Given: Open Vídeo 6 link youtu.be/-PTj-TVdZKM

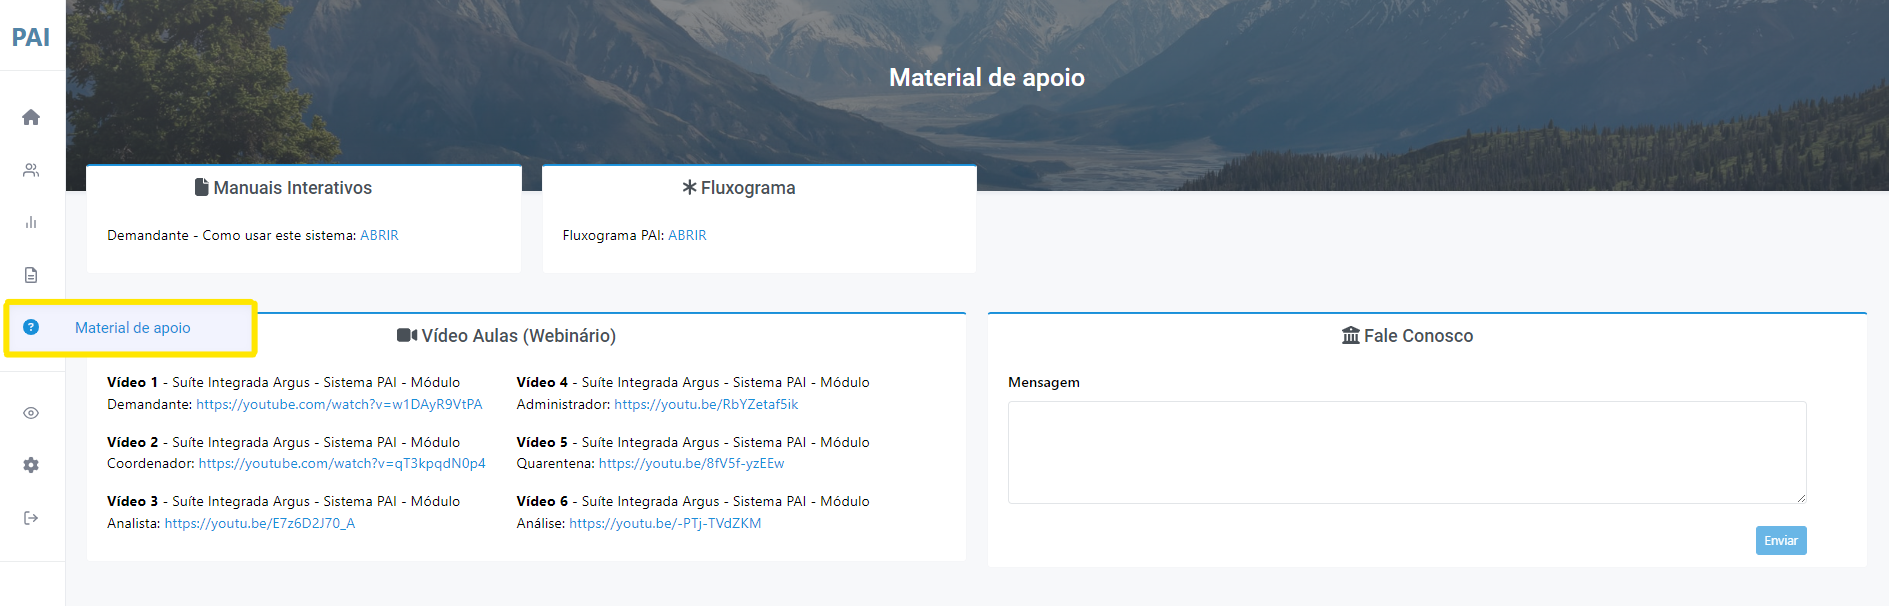Looking at the screenshot, I should (x=665, y=523).
